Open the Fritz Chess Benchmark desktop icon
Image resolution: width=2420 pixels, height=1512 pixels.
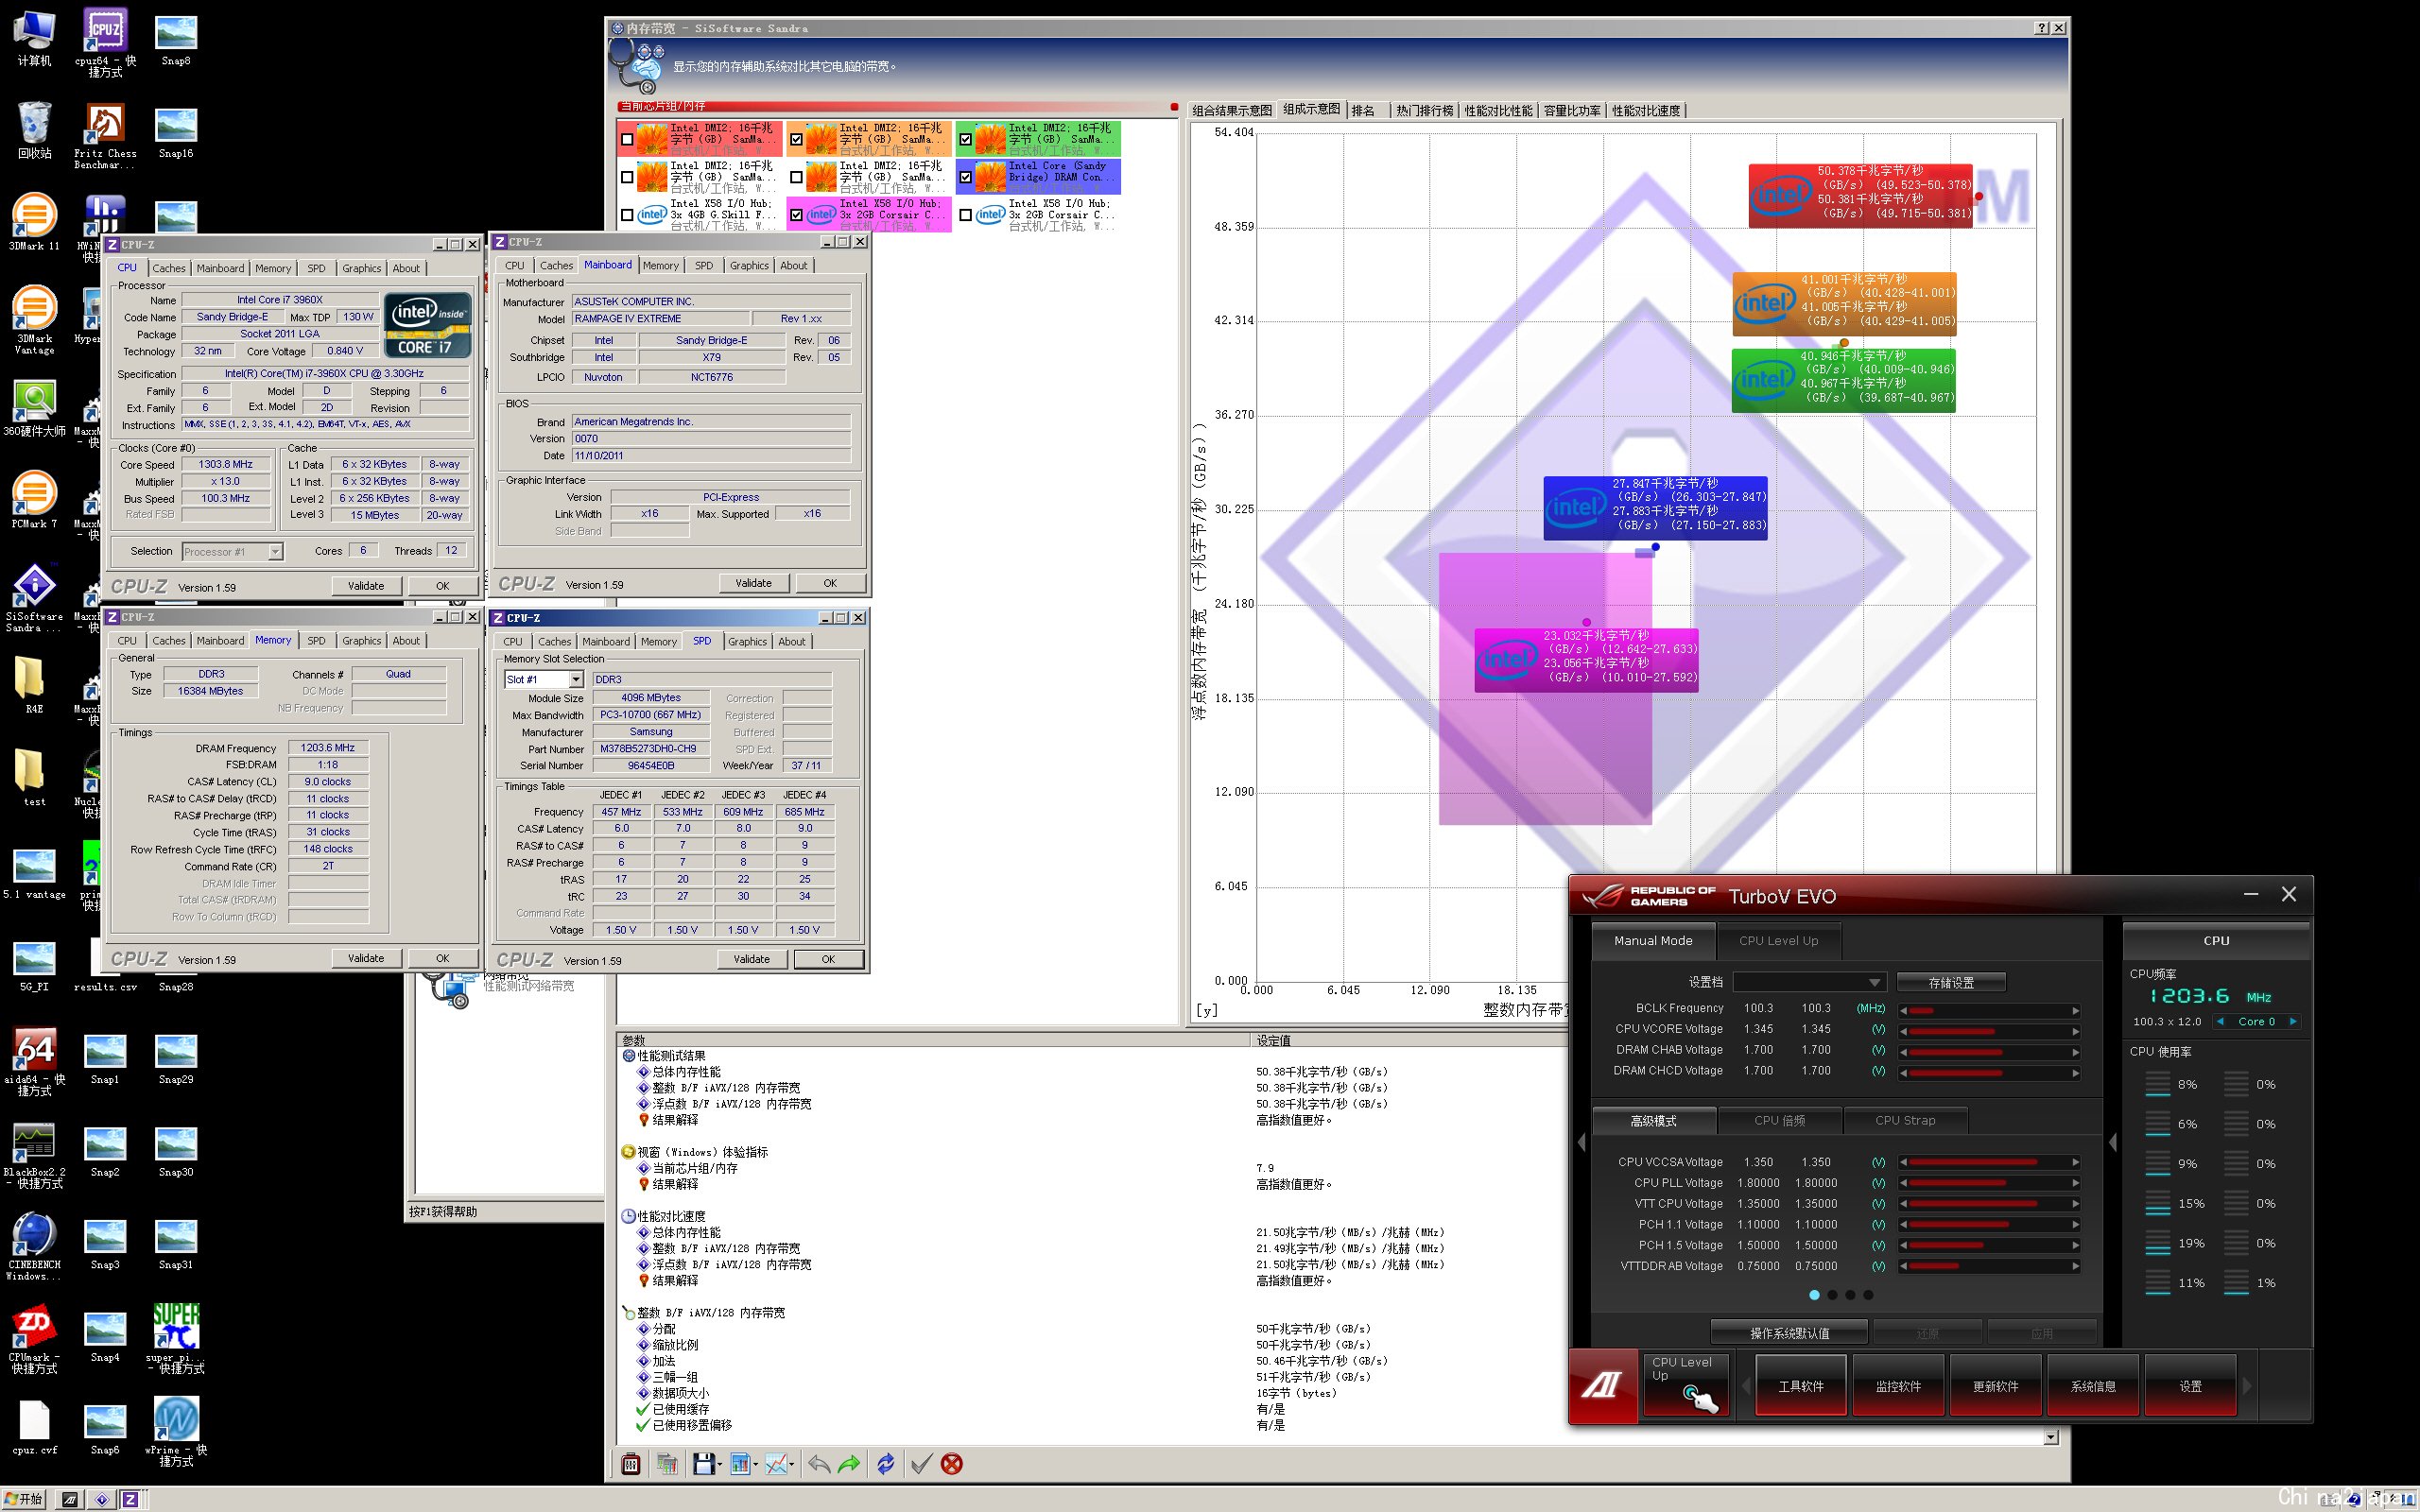(105, 137)
